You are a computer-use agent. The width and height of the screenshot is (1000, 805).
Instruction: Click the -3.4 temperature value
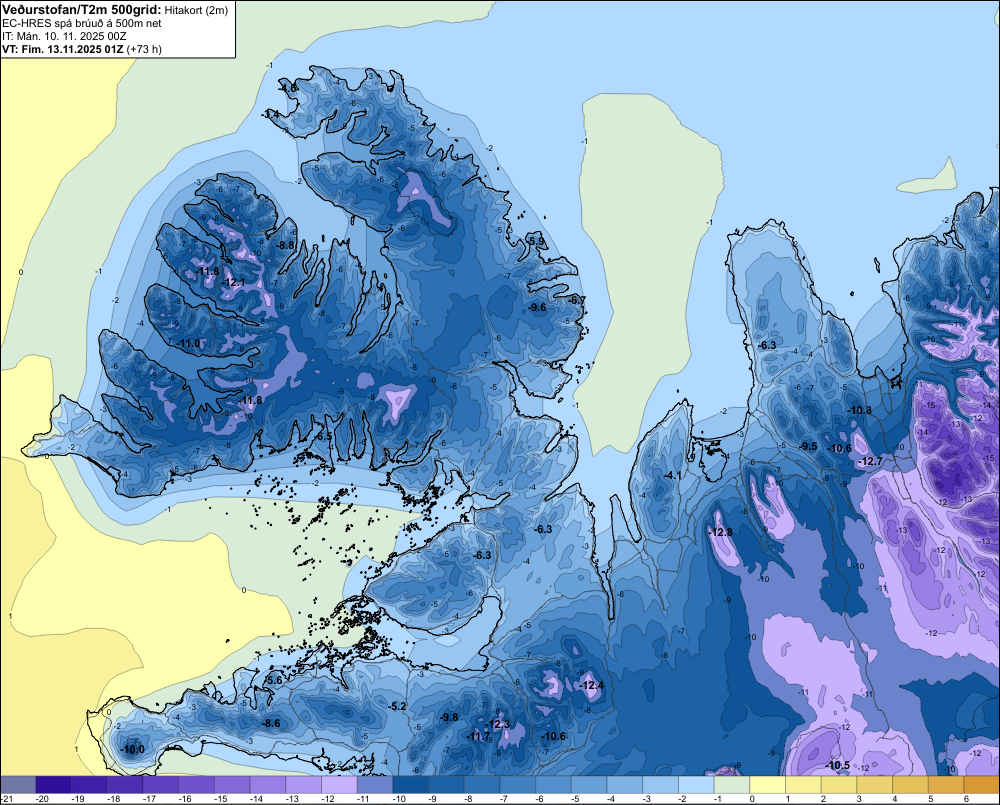[x=270, y=115]
